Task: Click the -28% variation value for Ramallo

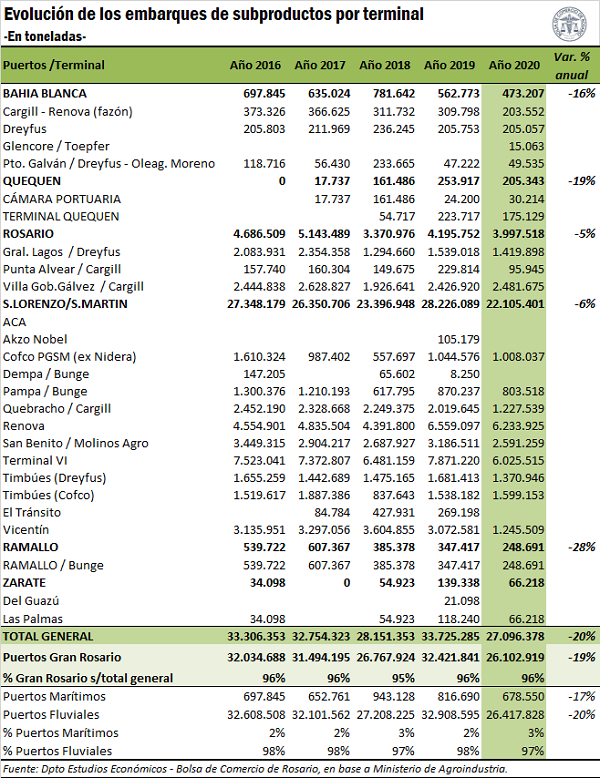Action: tap(576, 548)
